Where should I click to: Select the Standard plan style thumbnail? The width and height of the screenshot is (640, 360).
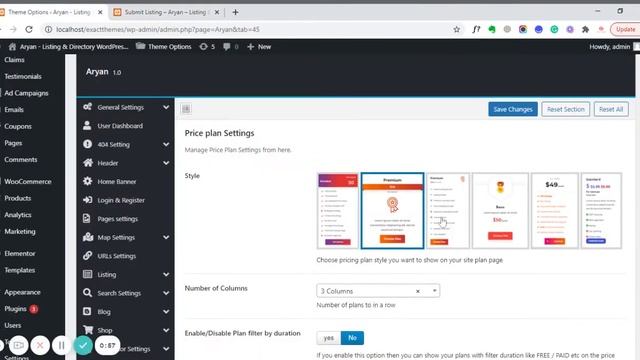pos(601,211)
